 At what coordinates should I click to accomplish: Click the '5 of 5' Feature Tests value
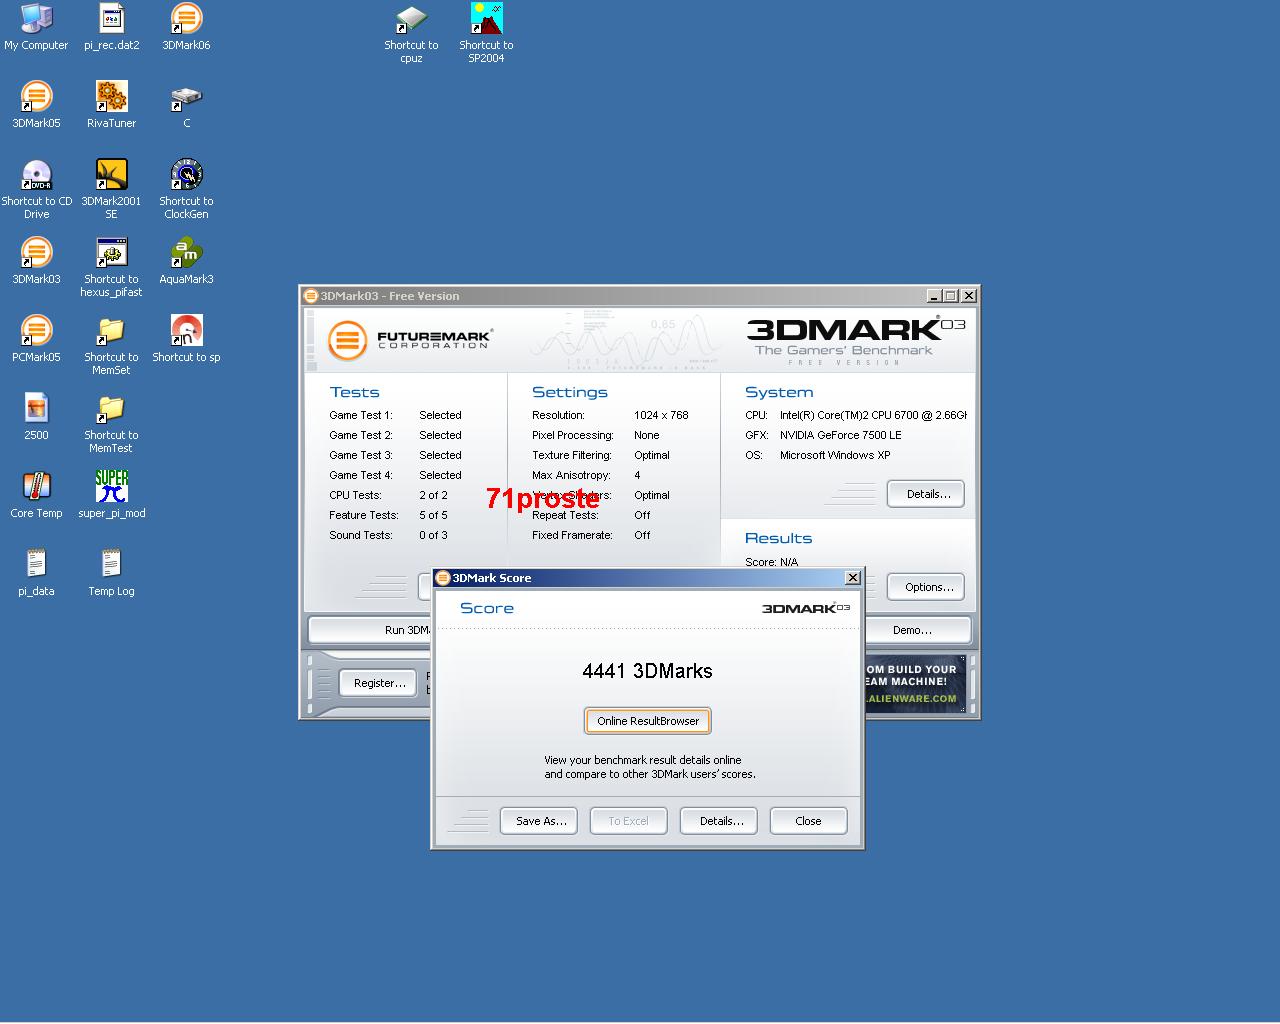point(433,515)
